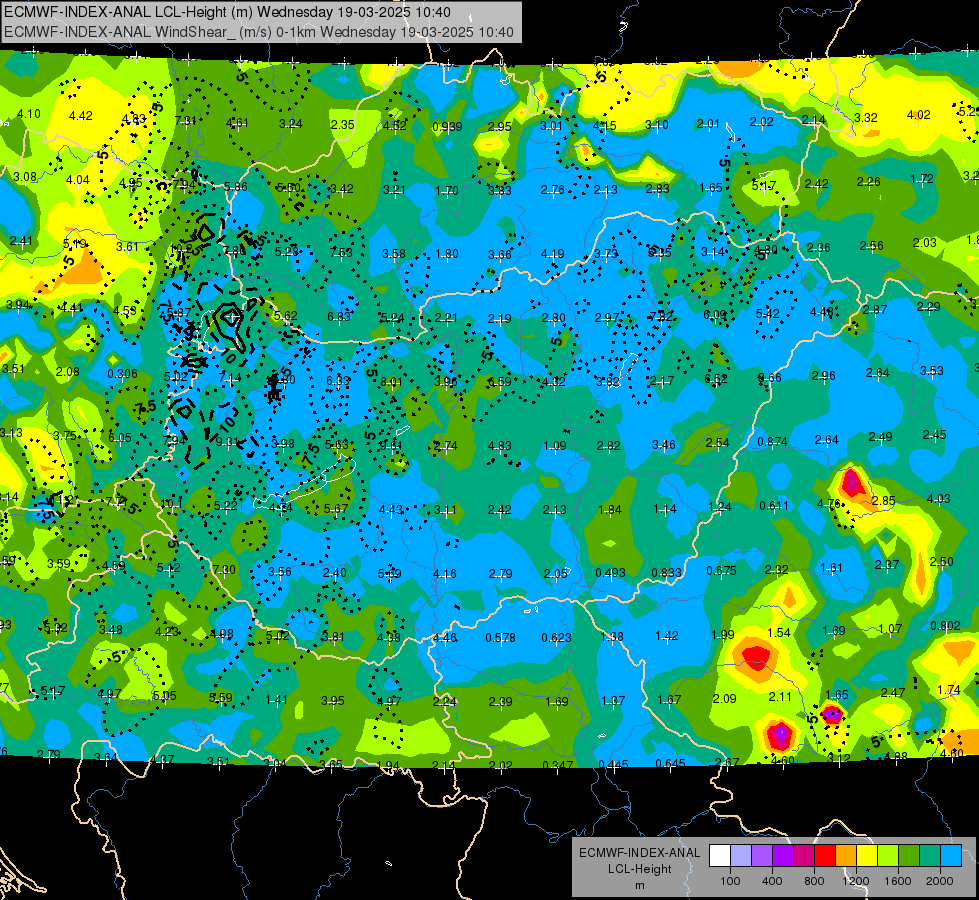Screen dimensions: 979x900
Task: Click the legend scale value 100
Action: tap(730, 881)
